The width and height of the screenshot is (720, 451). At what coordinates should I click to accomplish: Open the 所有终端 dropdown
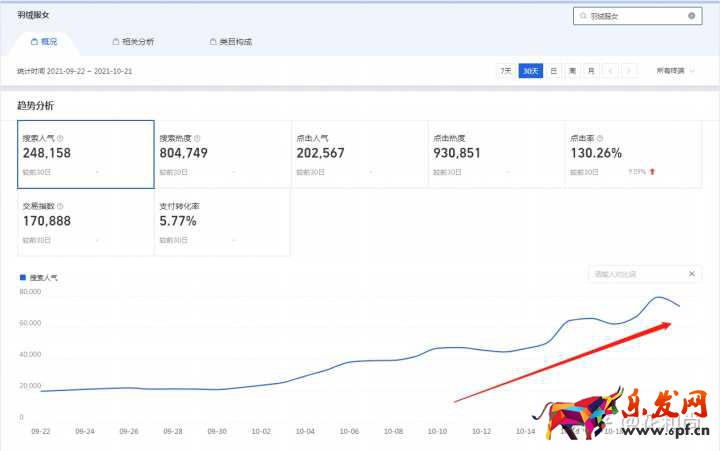675,71
